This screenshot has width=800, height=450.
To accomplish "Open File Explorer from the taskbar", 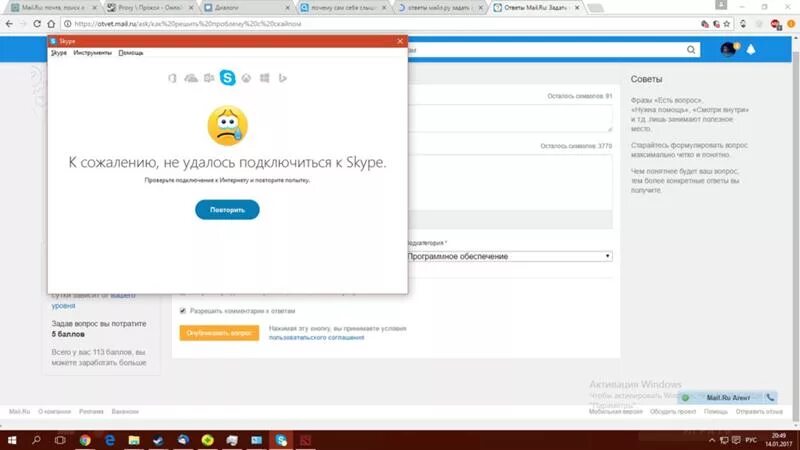I will click(x=134, y=440).
